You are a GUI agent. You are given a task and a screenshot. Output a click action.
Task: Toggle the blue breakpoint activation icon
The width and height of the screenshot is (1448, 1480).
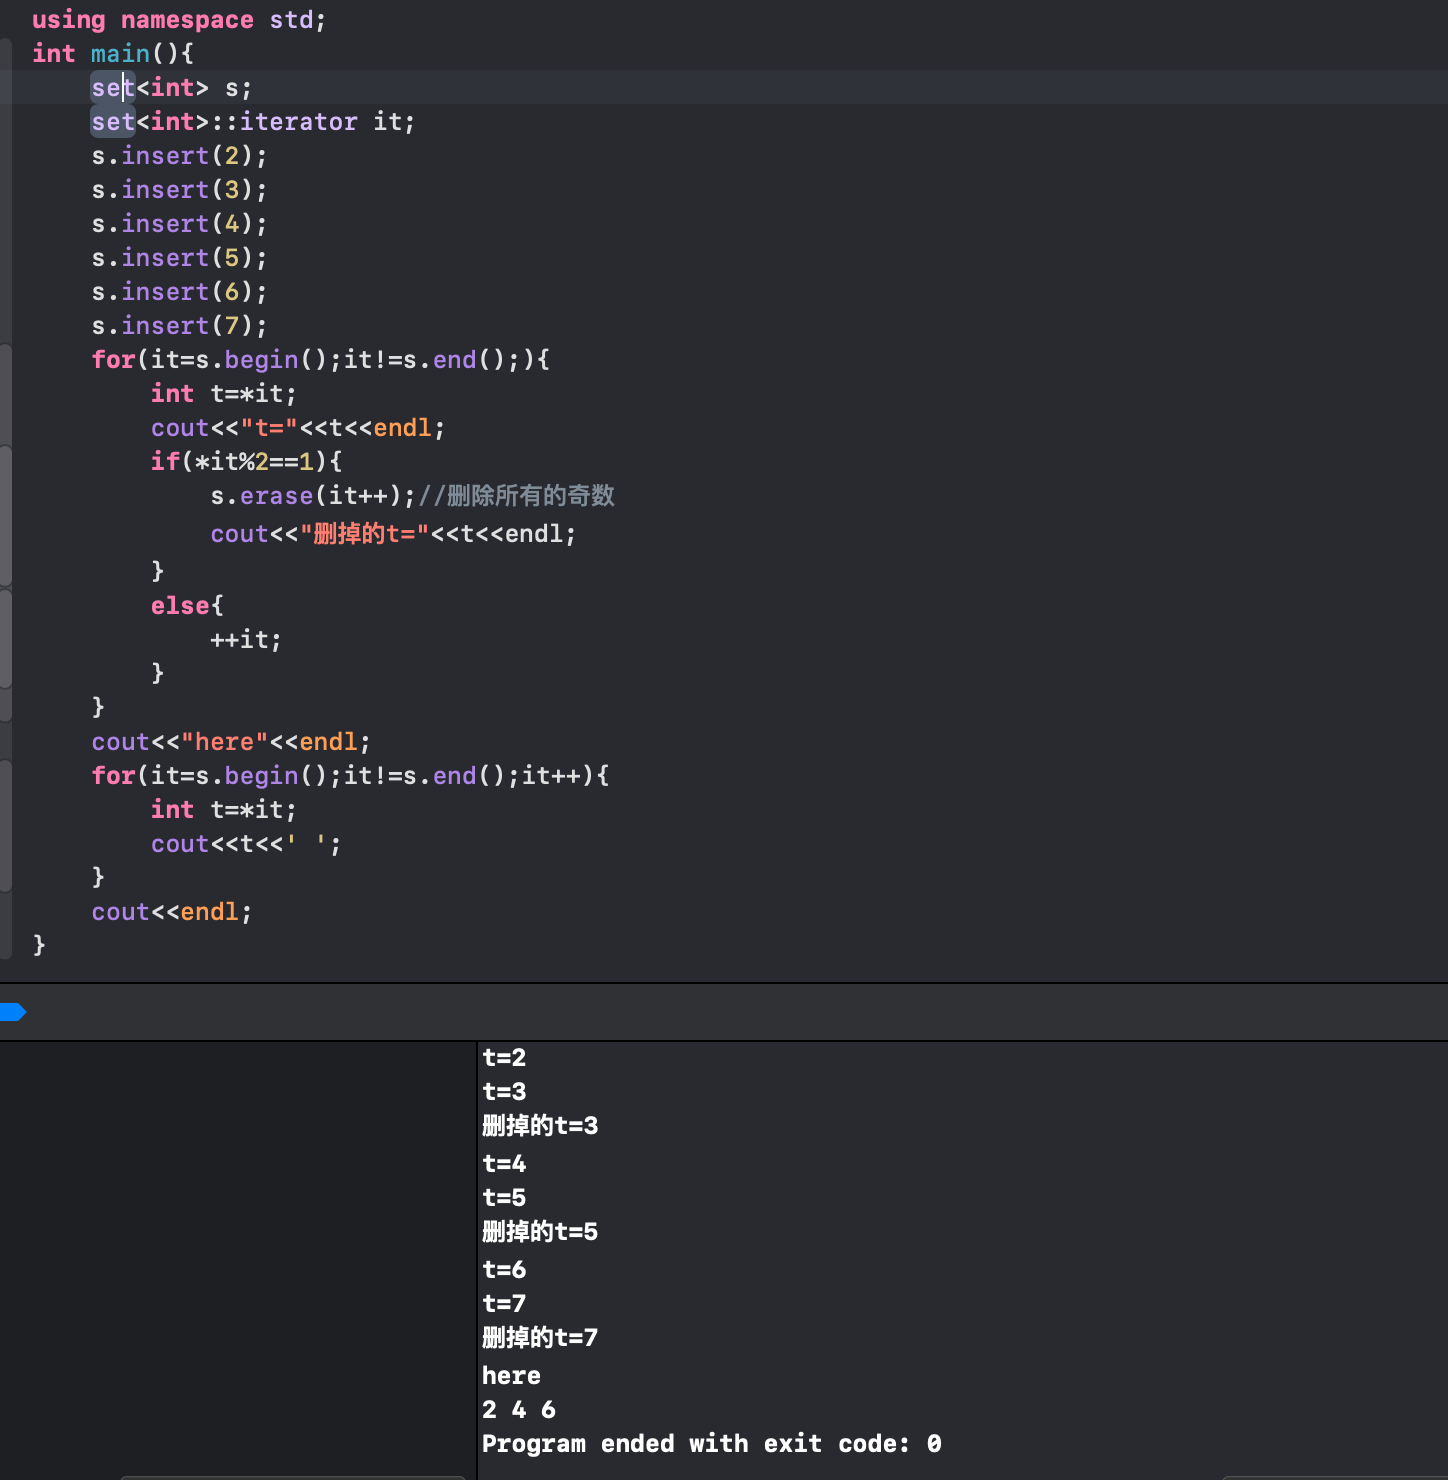[x=13, y=1012]
